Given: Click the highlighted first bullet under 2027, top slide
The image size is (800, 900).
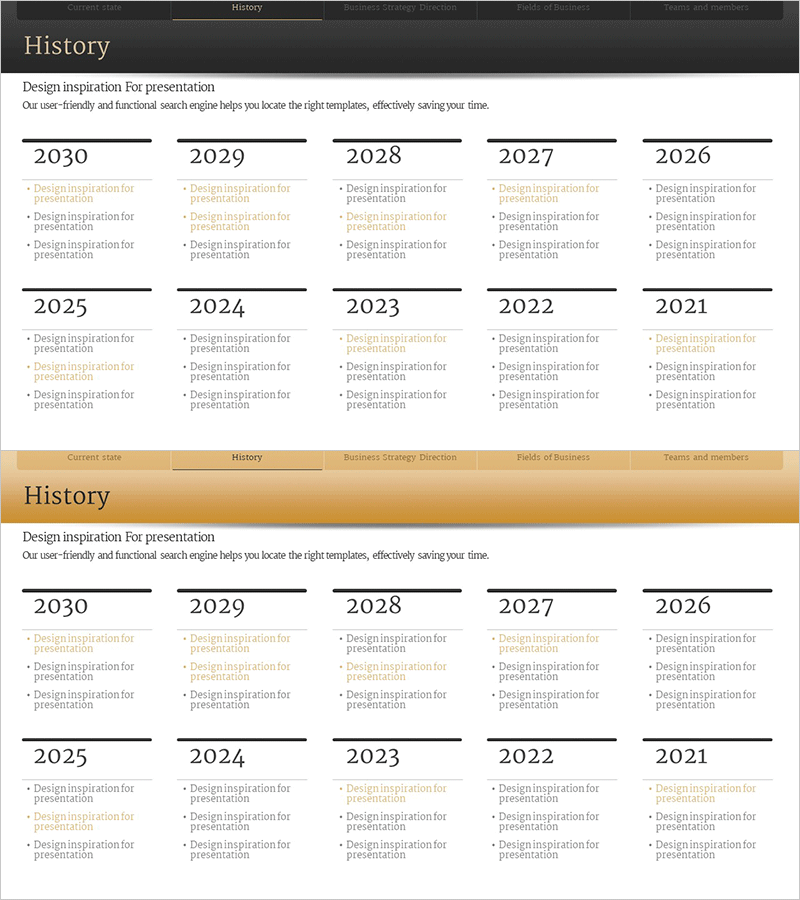Looking at the screenshot, I should coord(548,194).
